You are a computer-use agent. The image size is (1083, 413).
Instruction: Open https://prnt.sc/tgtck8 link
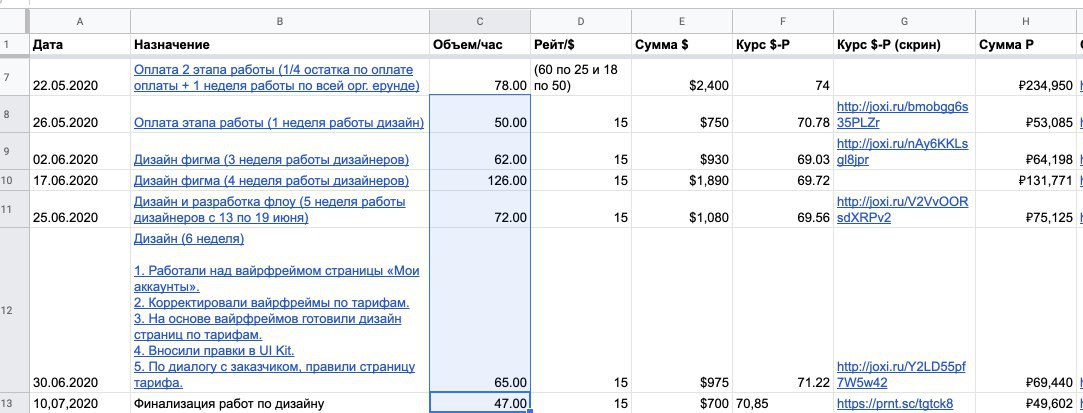pos(894,403)
